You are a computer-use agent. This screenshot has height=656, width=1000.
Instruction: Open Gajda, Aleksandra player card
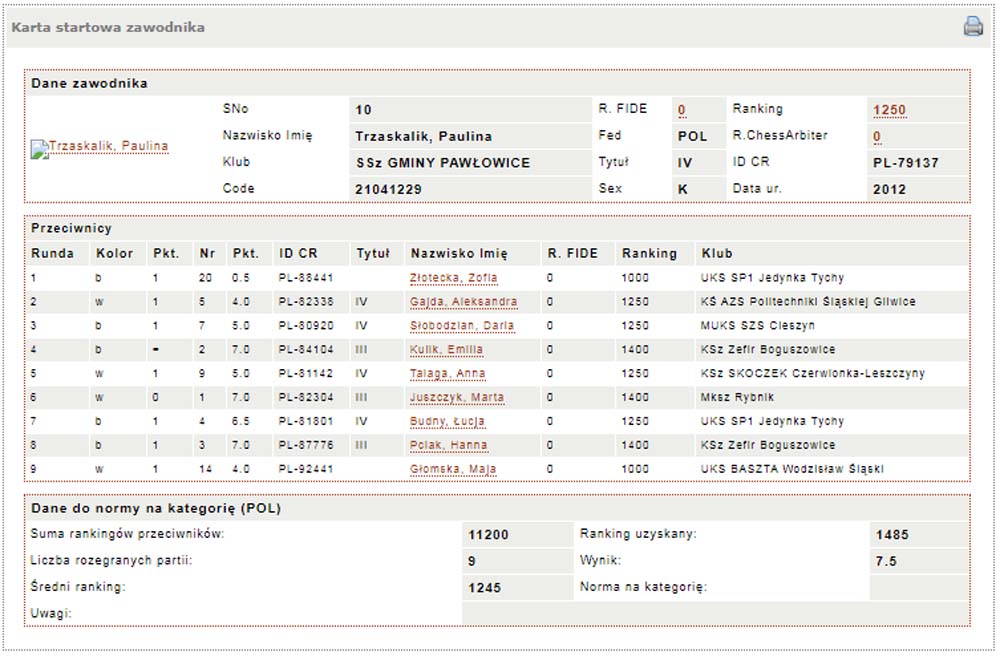pyautogui.click(x=463, y=302)
